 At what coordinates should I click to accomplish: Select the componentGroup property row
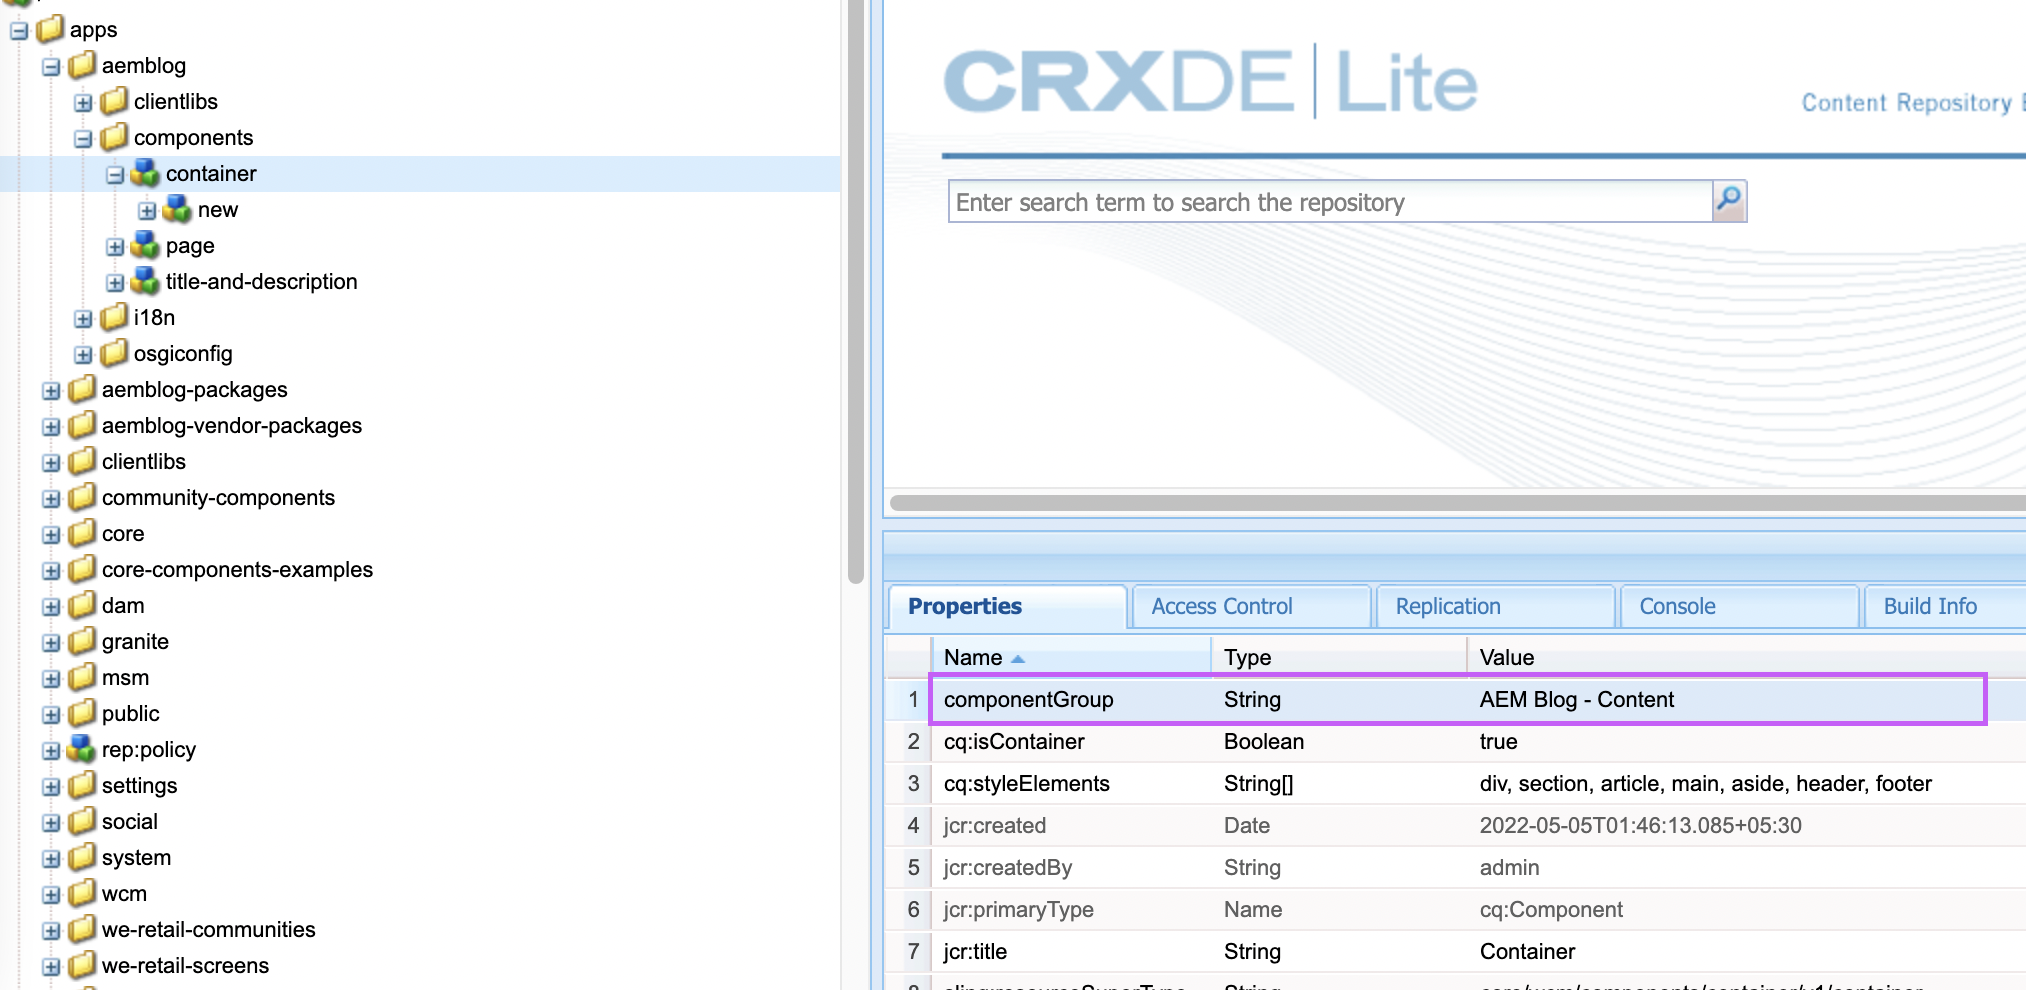click(x=1456, y=699)
